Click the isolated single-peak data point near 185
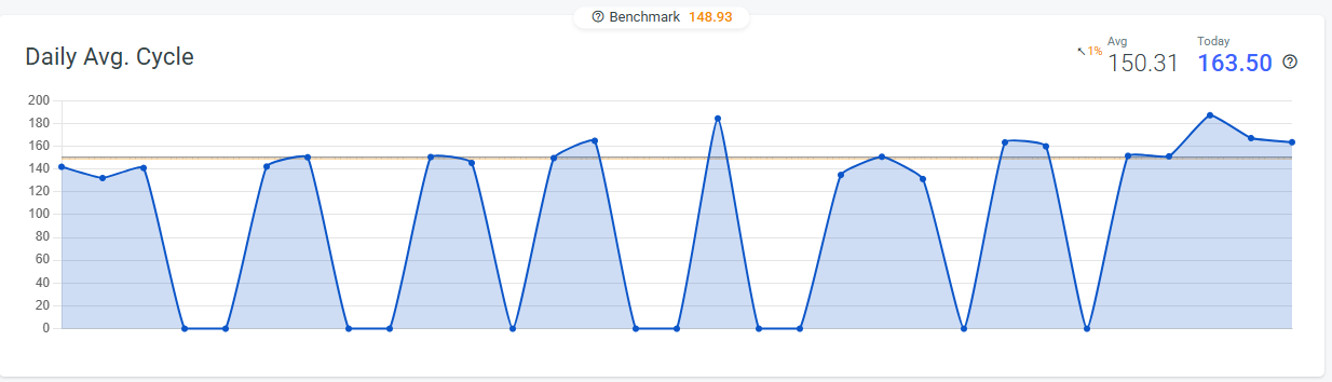 pyautogui.click(x=718, y=118)
